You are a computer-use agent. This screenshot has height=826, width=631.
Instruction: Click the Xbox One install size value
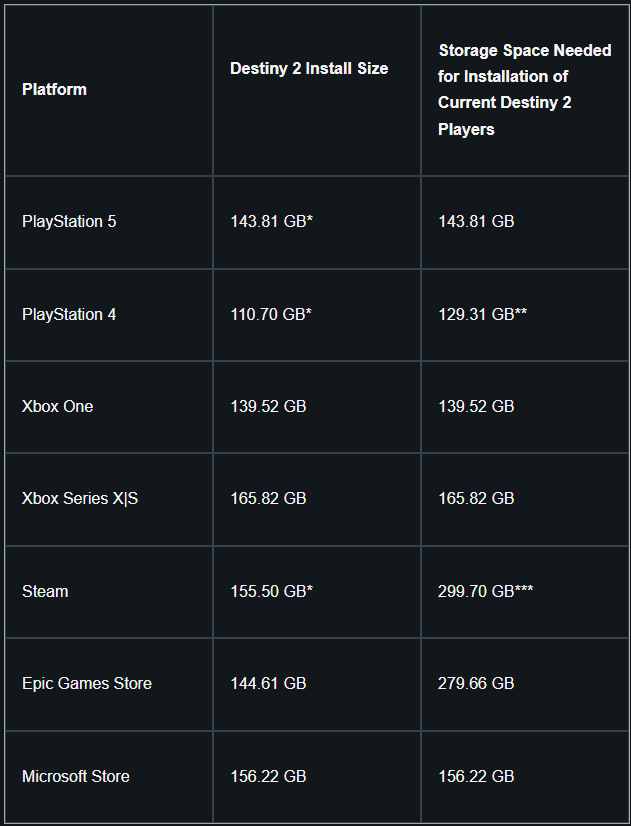point(268,406)
